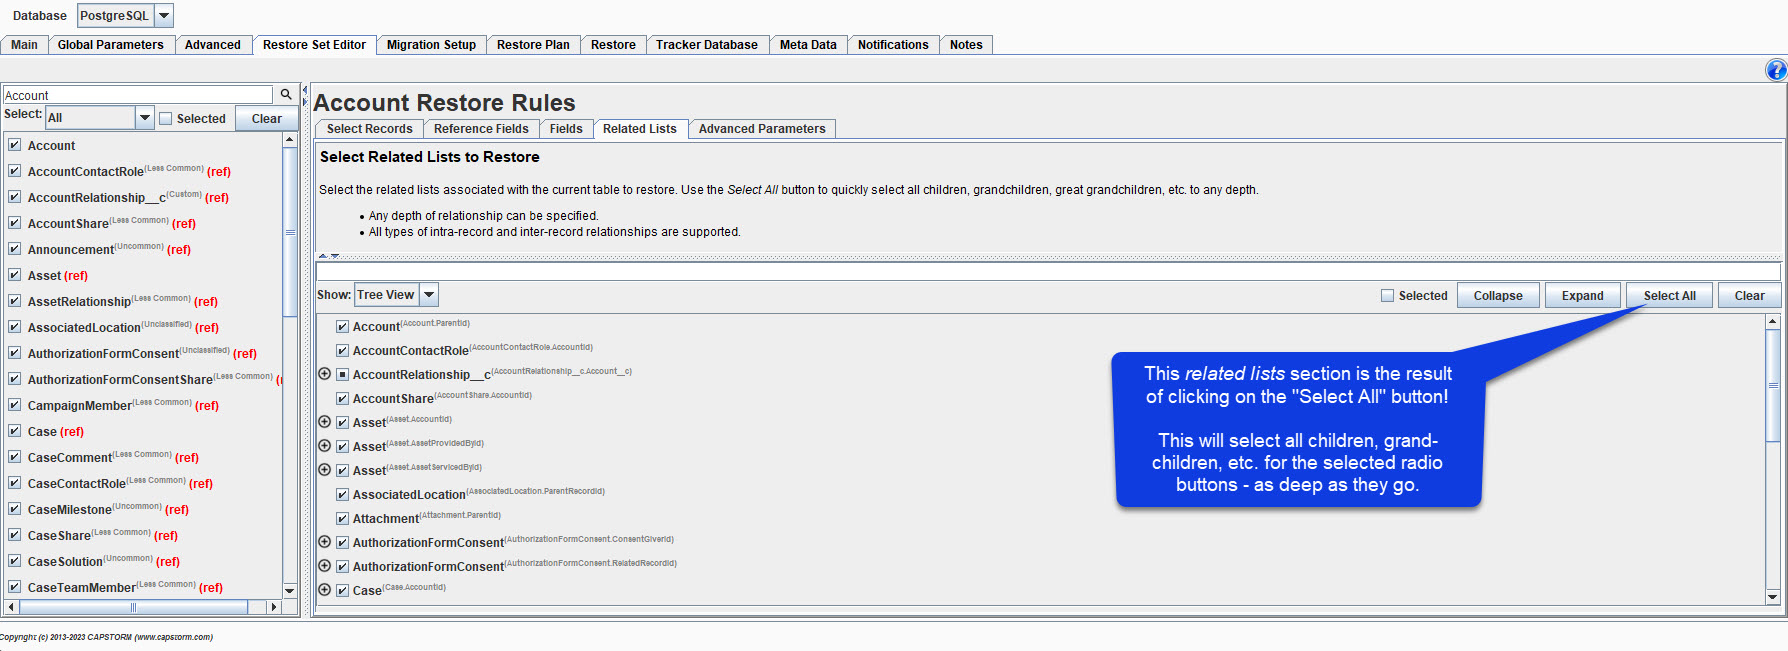Toggle the Selected checkbox in left panel
Screen dimensions: 1788x651
tap(166, 118)
